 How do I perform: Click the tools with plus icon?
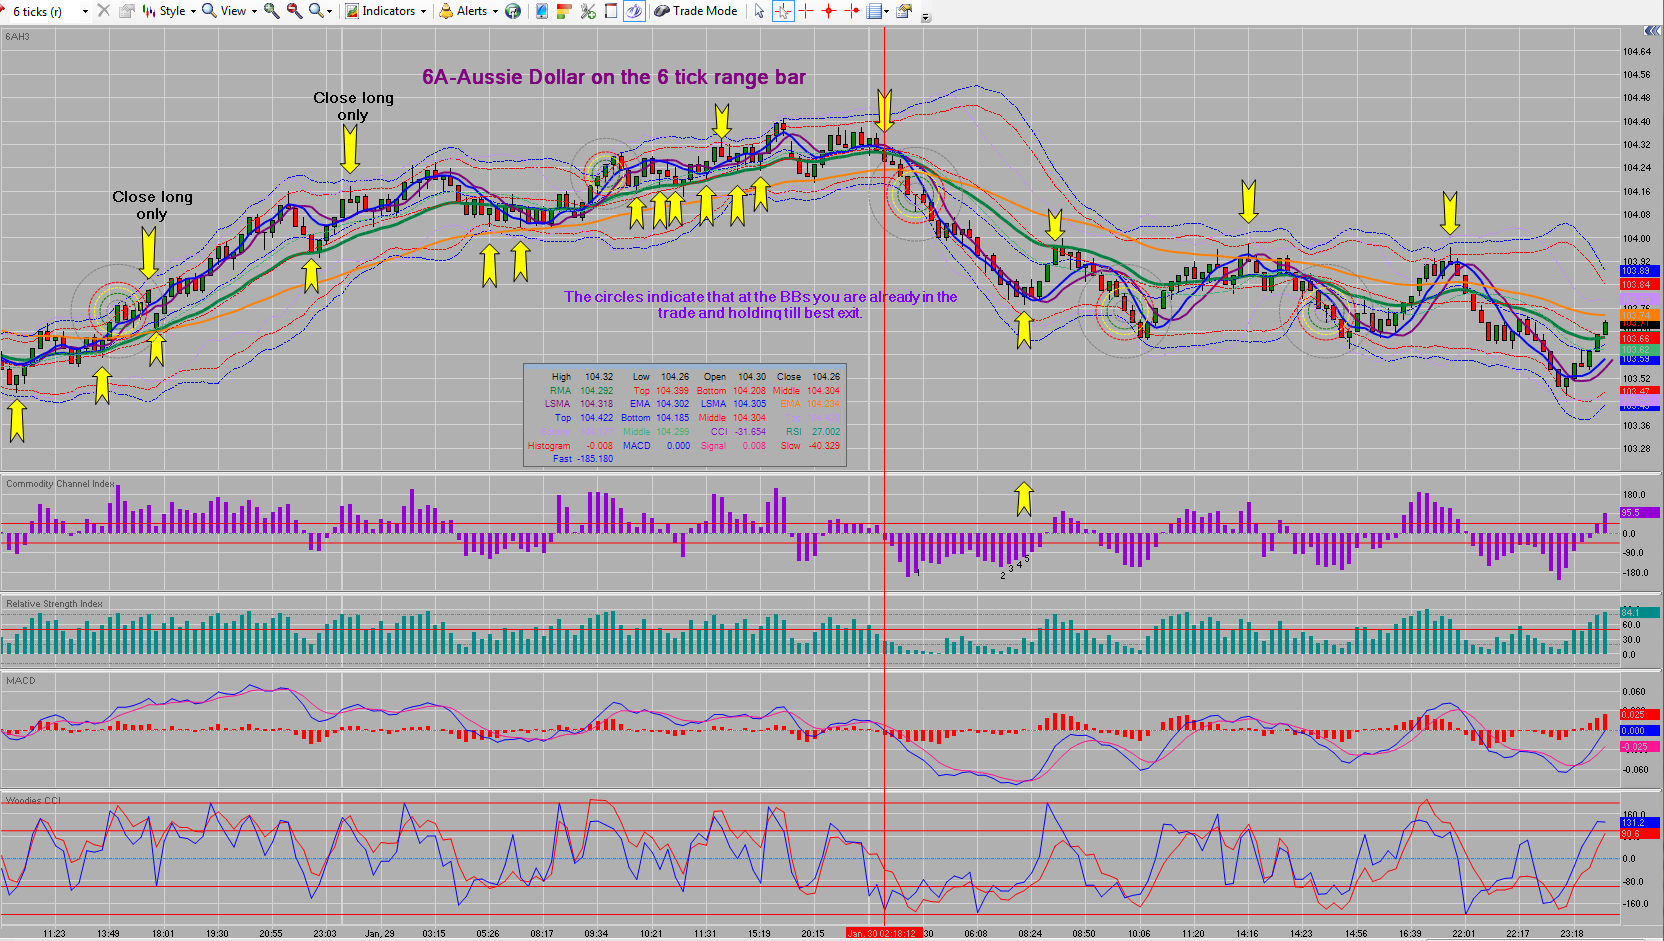point(588,11)
